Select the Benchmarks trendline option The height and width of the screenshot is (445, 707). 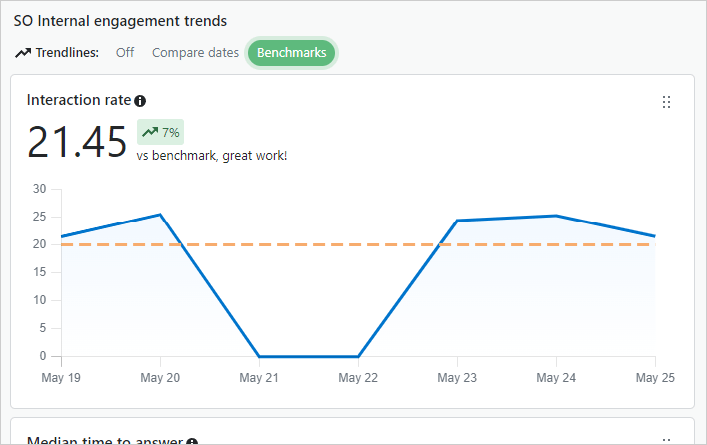click(292, 53)
